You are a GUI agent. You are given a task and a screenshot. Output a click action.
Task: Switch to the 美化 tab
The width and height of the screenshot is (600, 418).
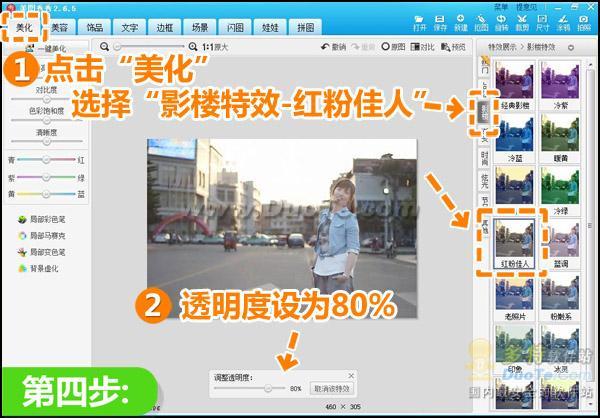click(25, 28)
